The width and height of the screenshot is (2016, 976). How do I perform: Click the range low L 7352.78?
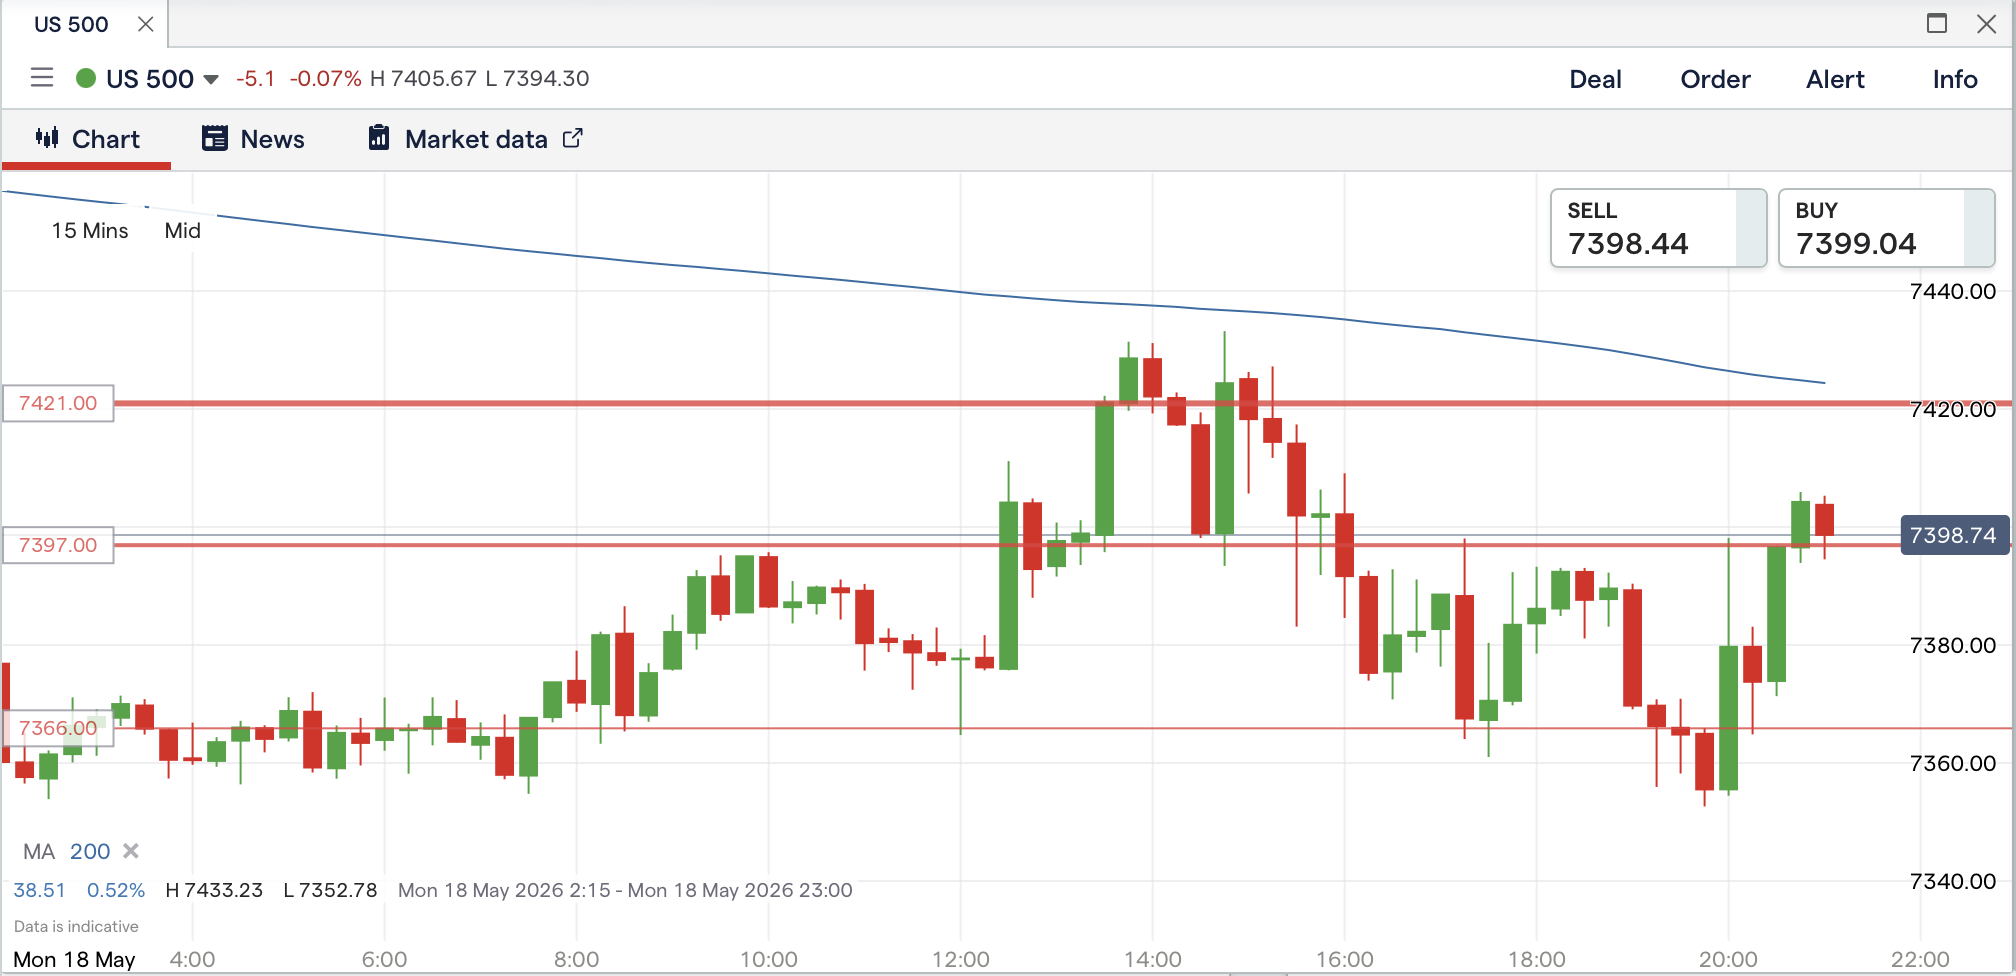[330, 890]
